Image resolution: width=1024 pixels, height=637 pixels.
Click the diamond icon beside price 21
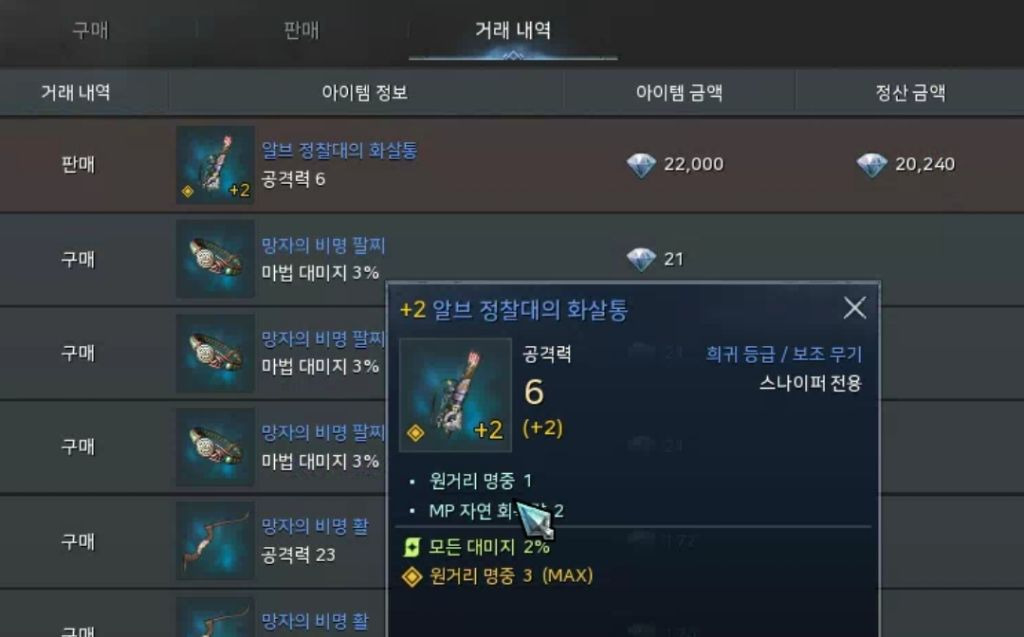[x=641, y=259]
